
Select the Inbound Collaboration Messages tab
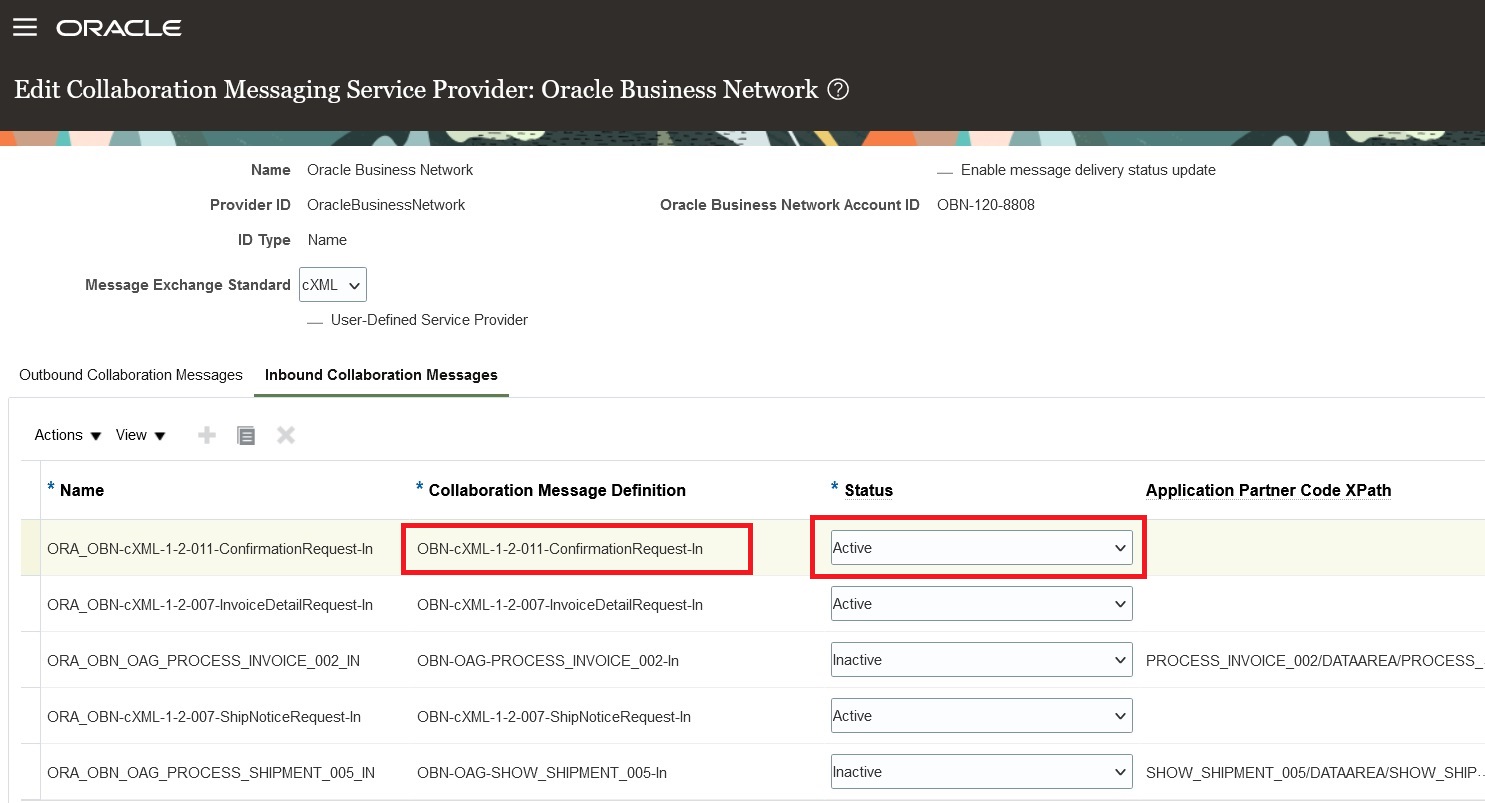click(381, 375)
